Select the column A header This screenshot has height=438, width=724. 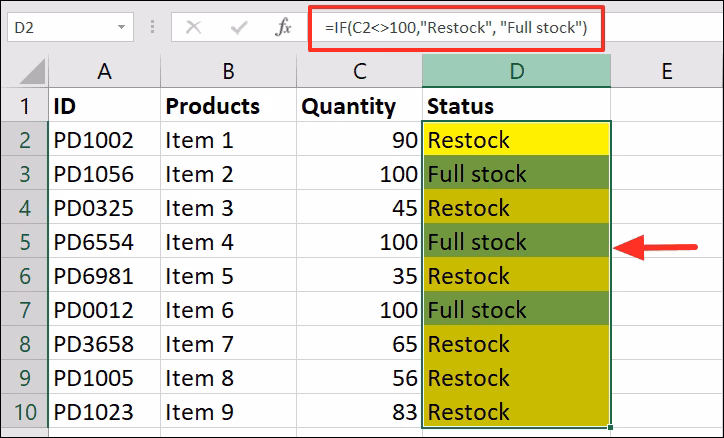point(103,71)
